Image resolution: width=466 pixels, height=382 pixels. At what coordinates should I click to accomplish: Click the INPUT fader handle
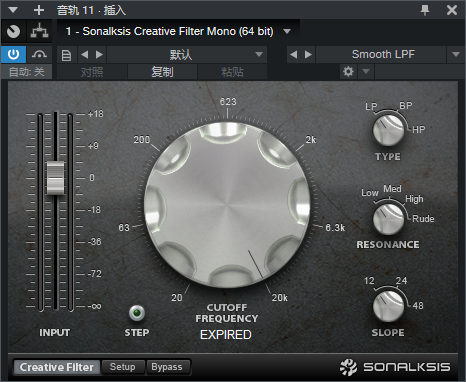tap(55, 178)
